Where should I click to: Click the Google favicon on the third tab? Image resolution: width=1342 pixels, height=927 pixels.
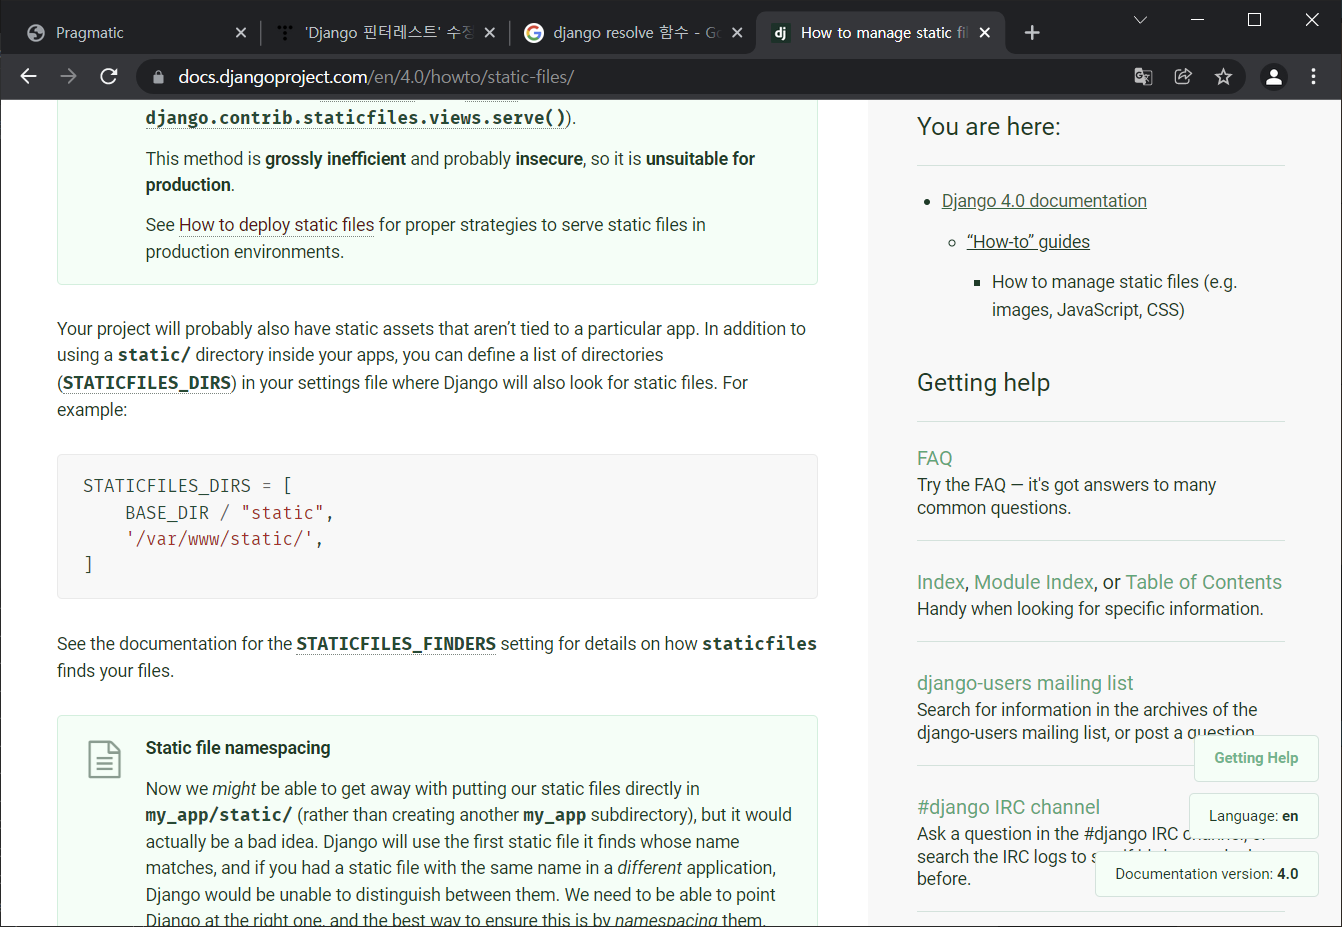tap(534, 33)
